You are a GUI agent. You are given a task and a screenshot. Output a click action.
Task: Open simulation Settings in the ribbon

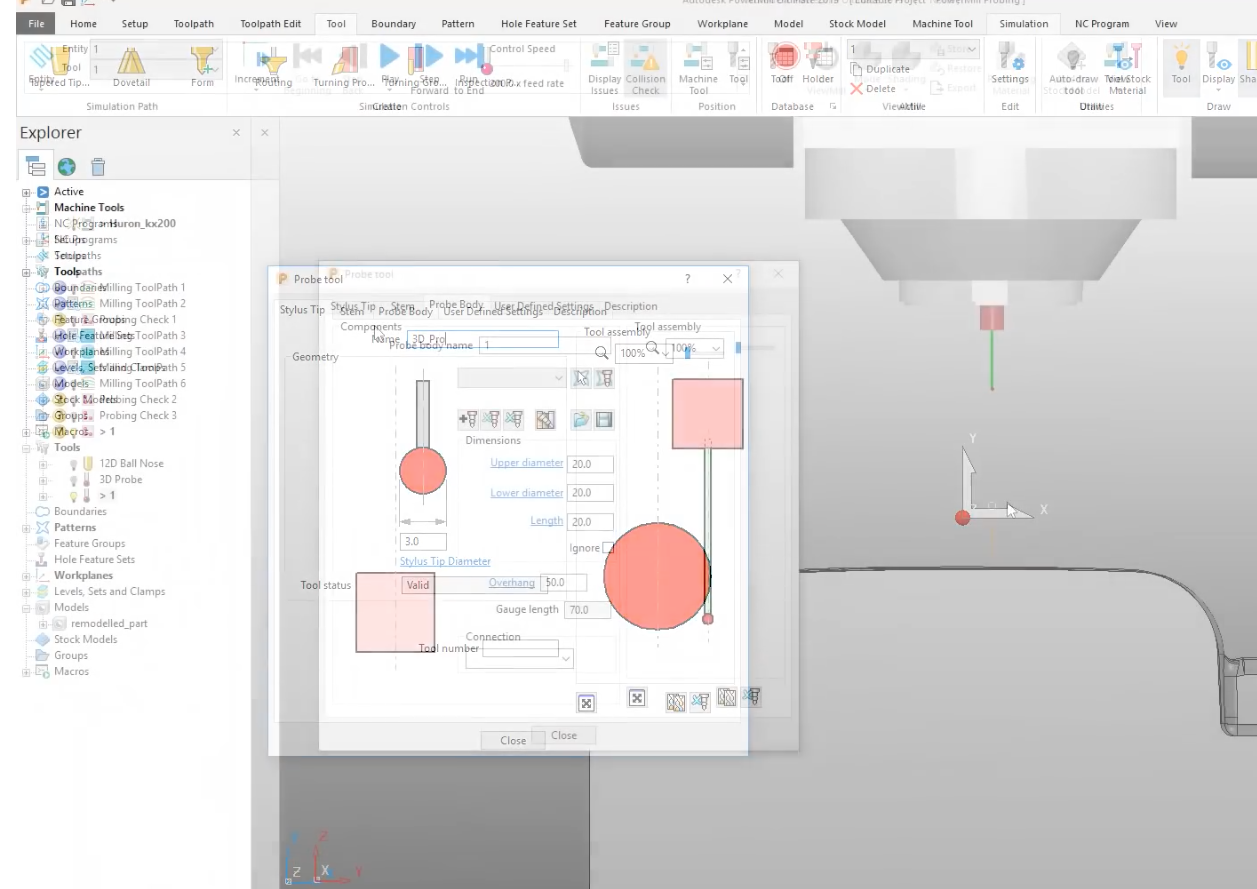click(1009, 60)
